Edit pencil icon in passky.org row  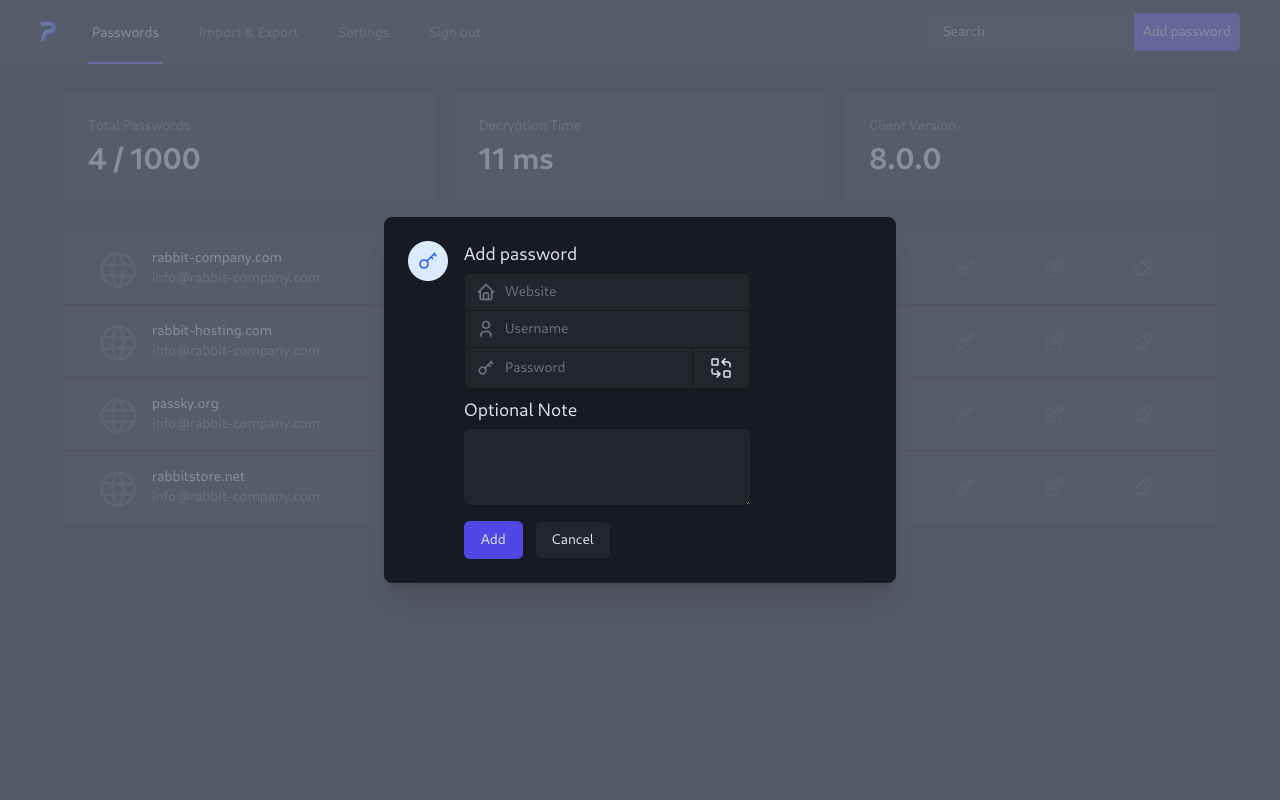click(x=1055, y=414)
